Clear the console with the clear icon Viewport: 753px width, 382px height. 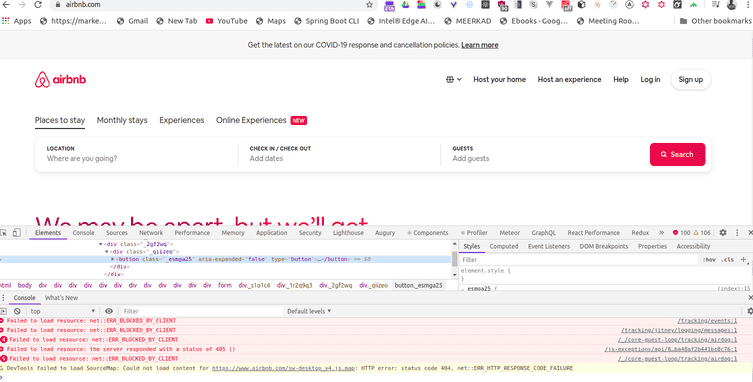(17, 311)
